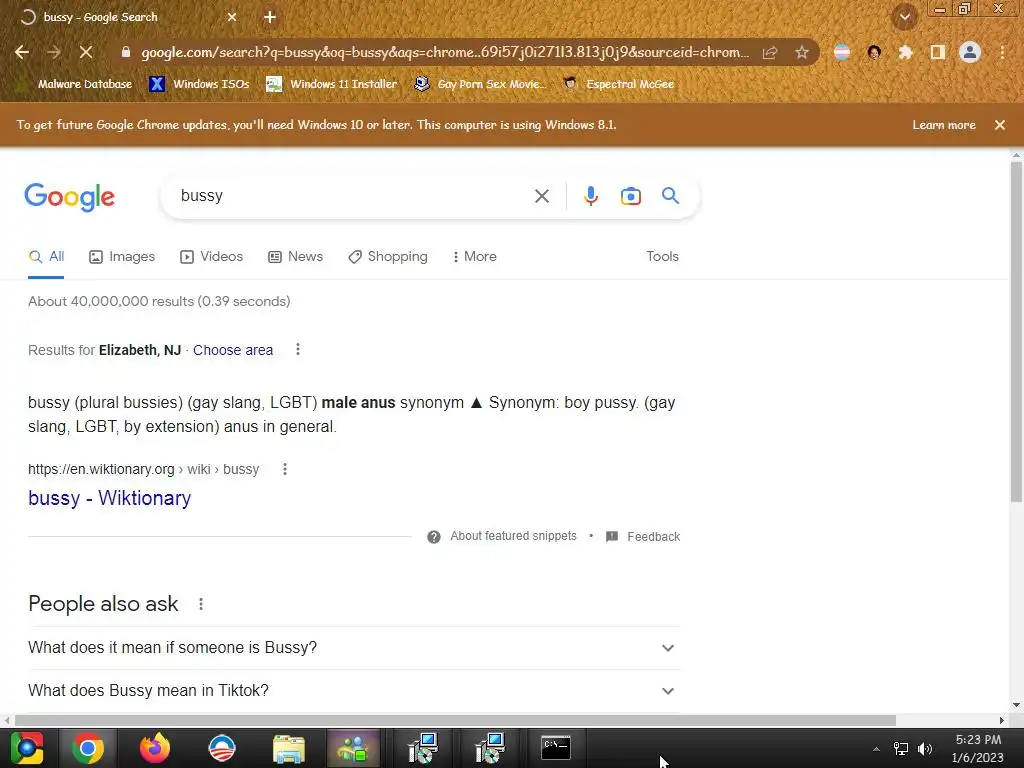
Task: Share this page via address bar icon
Action: coord(770,52)
